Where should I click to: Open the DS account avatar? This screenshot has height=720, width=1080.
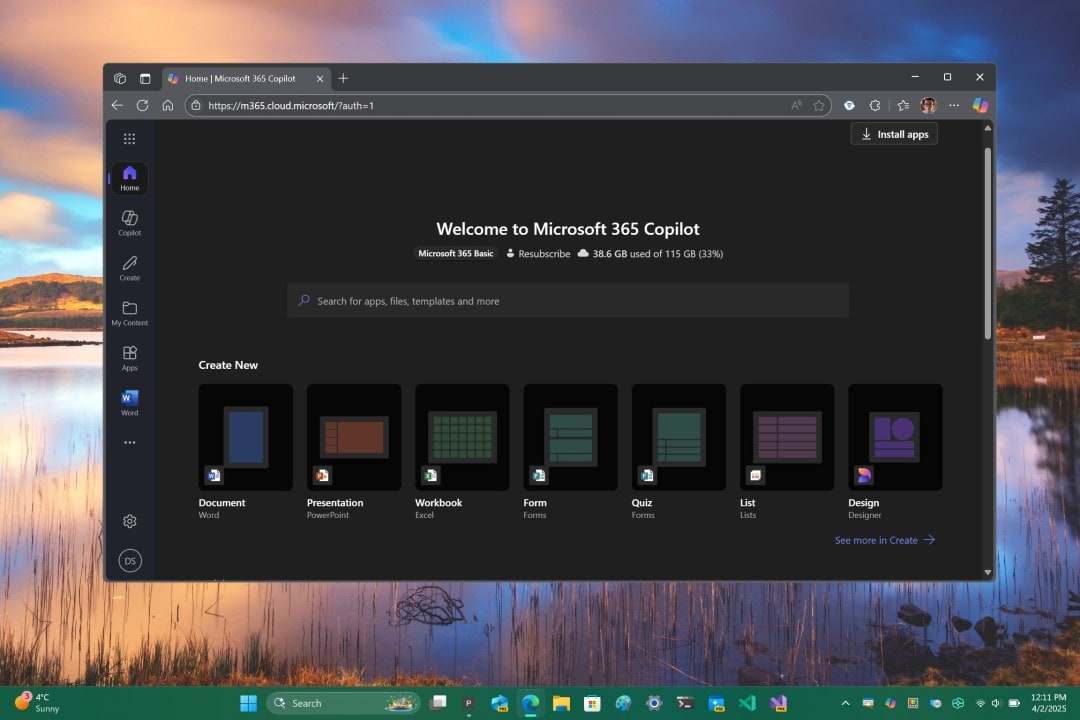(129, 560)
